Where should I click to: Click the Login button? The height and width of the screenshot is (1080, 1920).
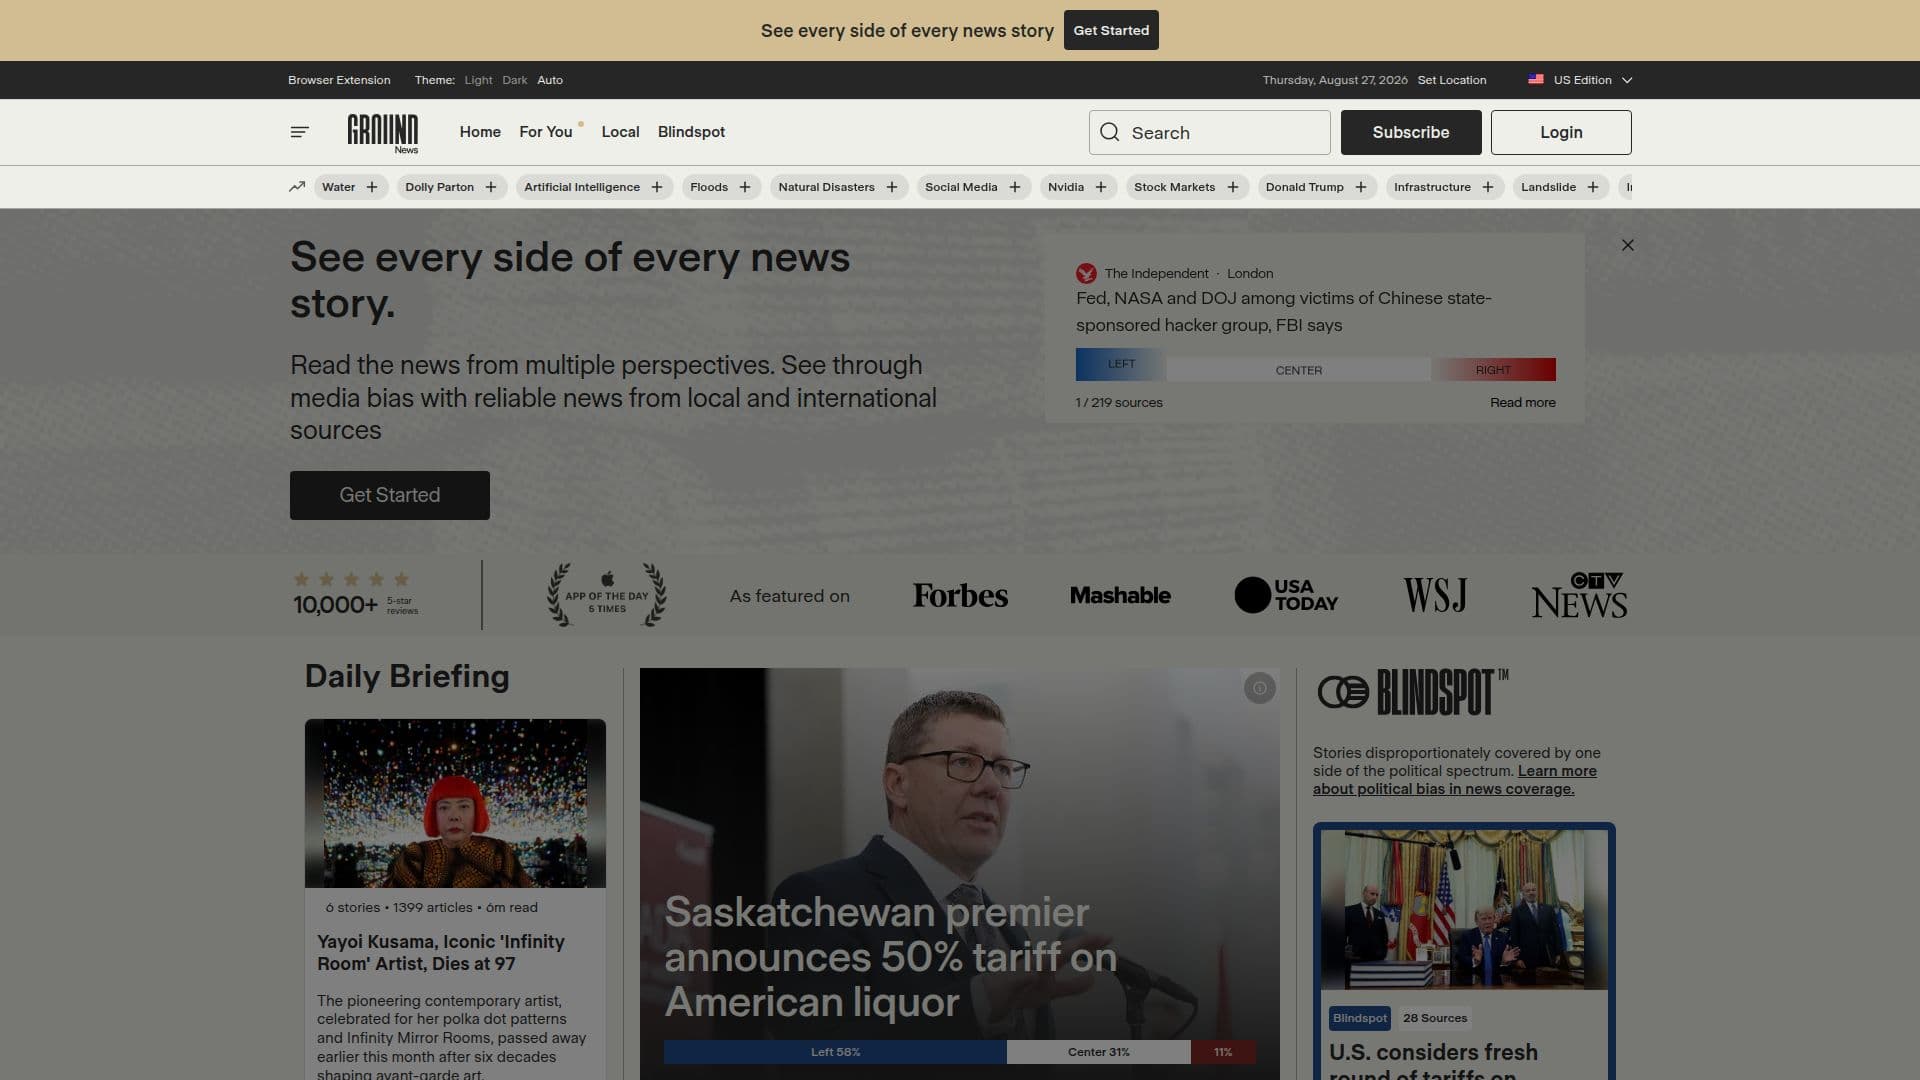tap(1561, 132)
